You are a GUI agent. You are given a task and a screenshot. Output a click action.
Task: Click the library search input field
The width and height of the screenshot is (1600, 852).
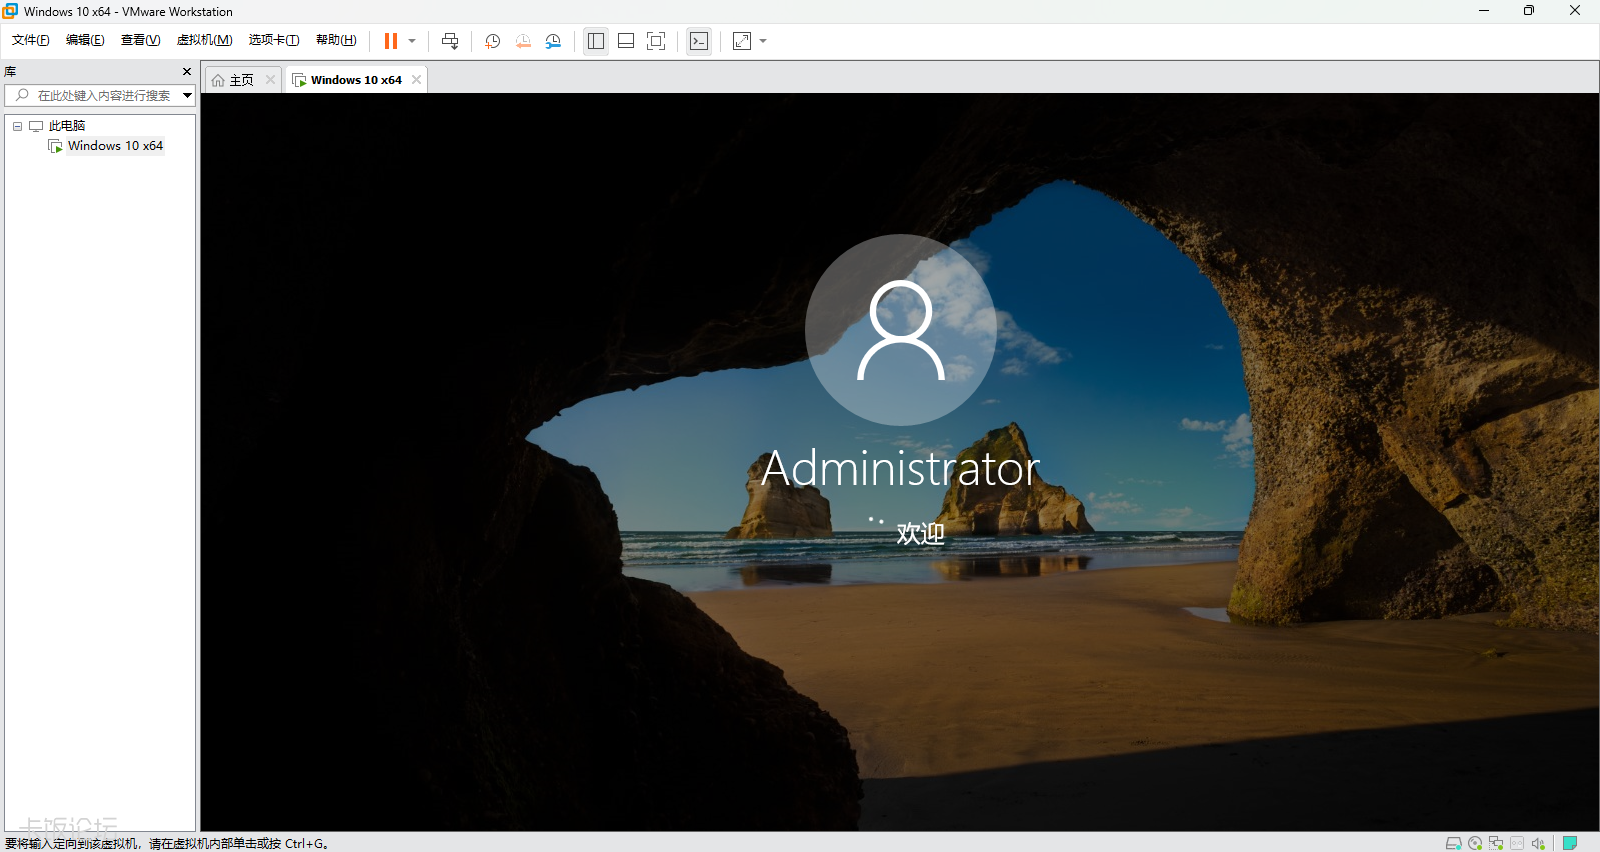[x=100, y=96]
